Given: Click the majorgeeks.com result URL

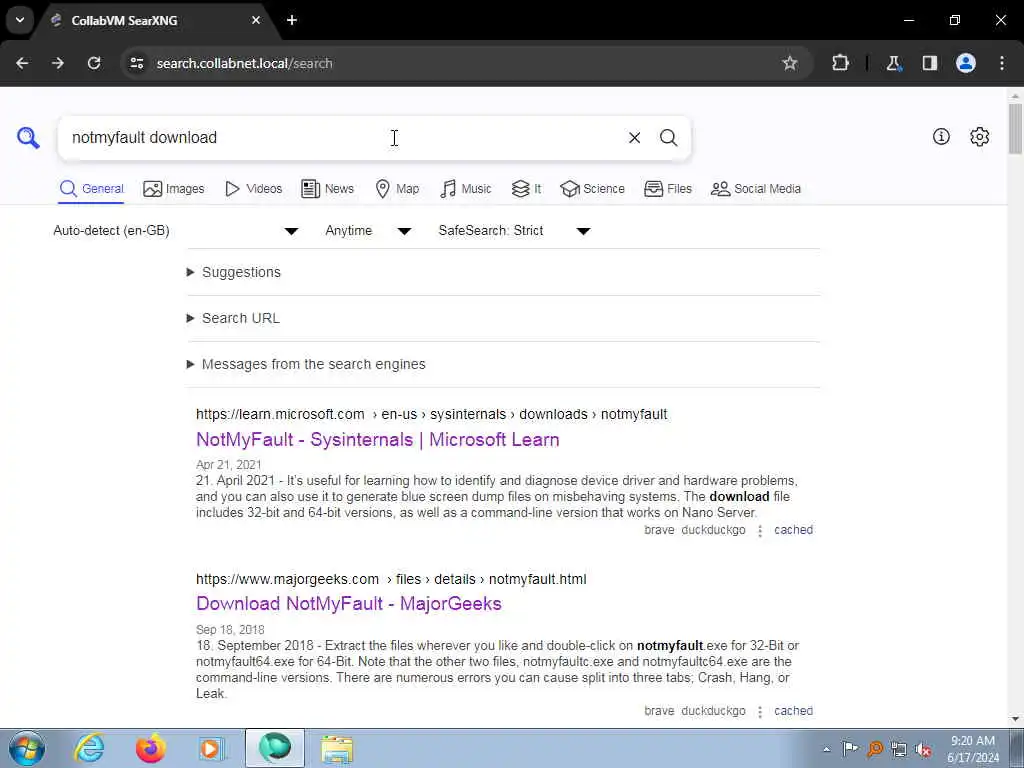Looking at the screenshot, I should (x=391, y=579).
